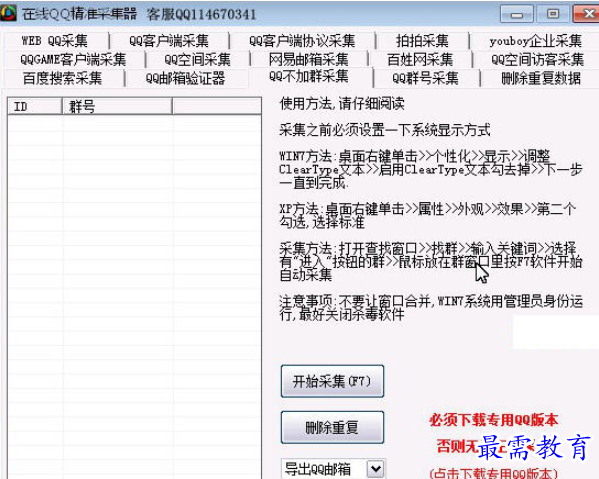
Task: Close the QQ采集器 window
Action: coord(586,14)
